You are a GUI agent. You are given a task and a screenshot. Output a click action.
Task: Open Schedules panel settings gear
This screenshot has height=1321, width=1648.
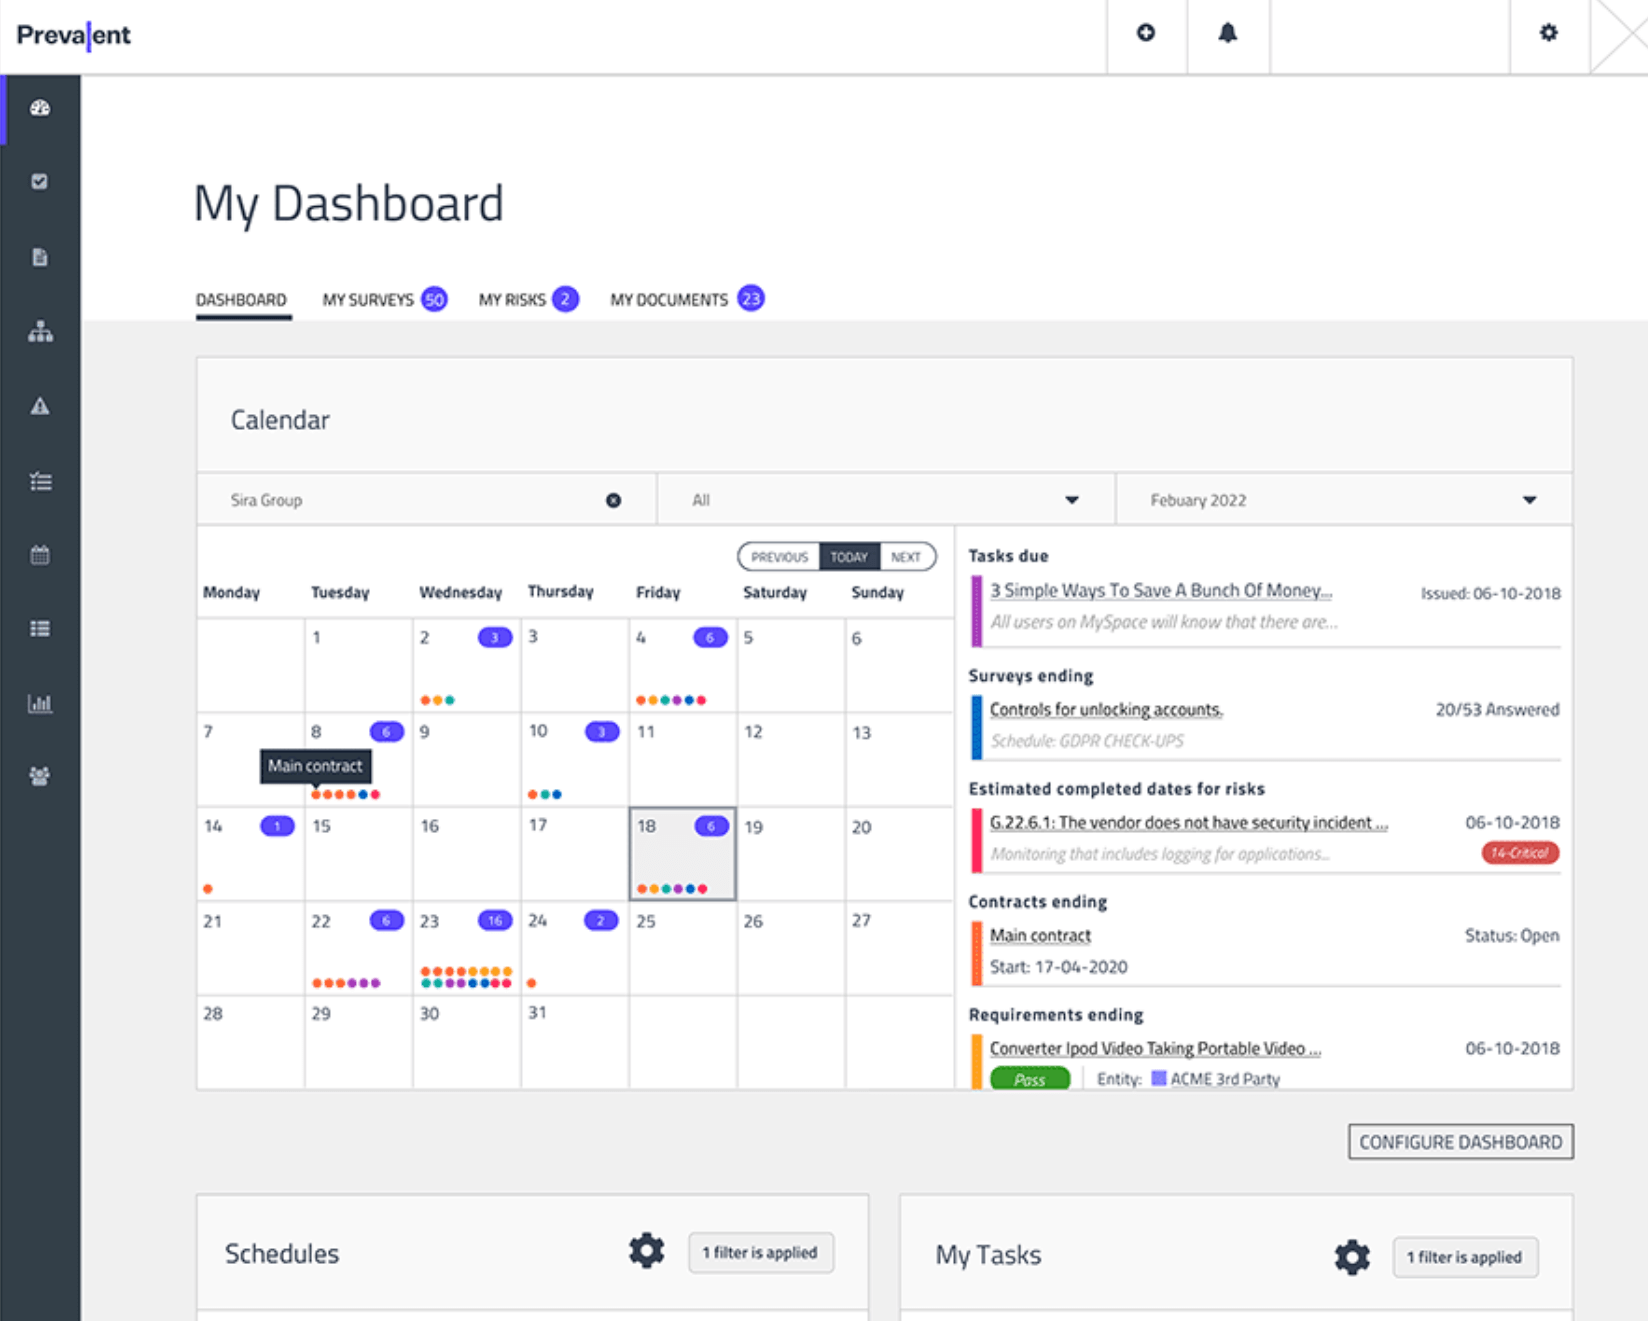point(646,1251)
